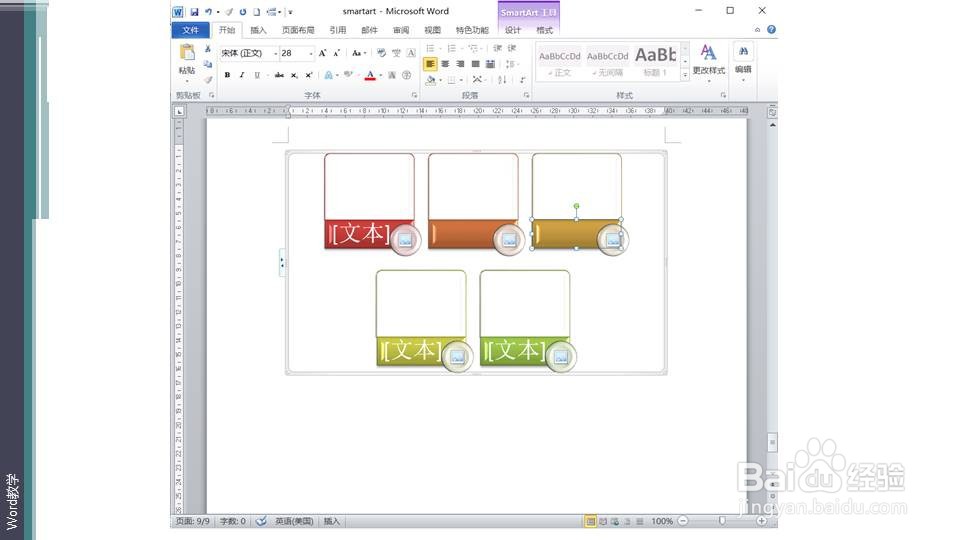This screenshot has height=540, width=960.
Task: Click 英语(美国) language in status bar
Action: point(294,521)
